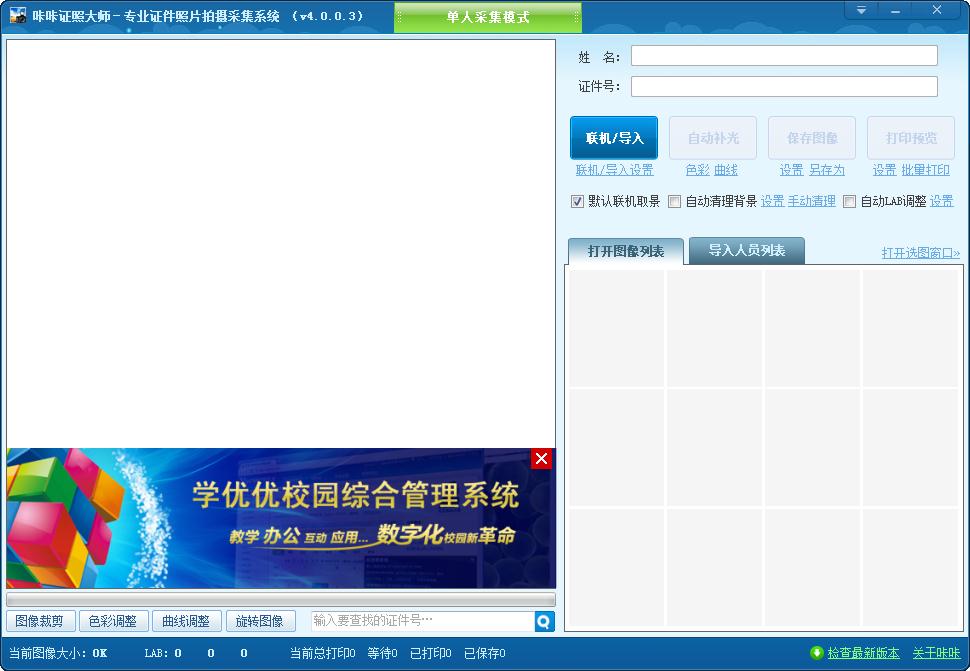The width and height of the screenshot is (970, 671).
Task: Click the 联机/导入 connect button
Action: click(613, 138)
